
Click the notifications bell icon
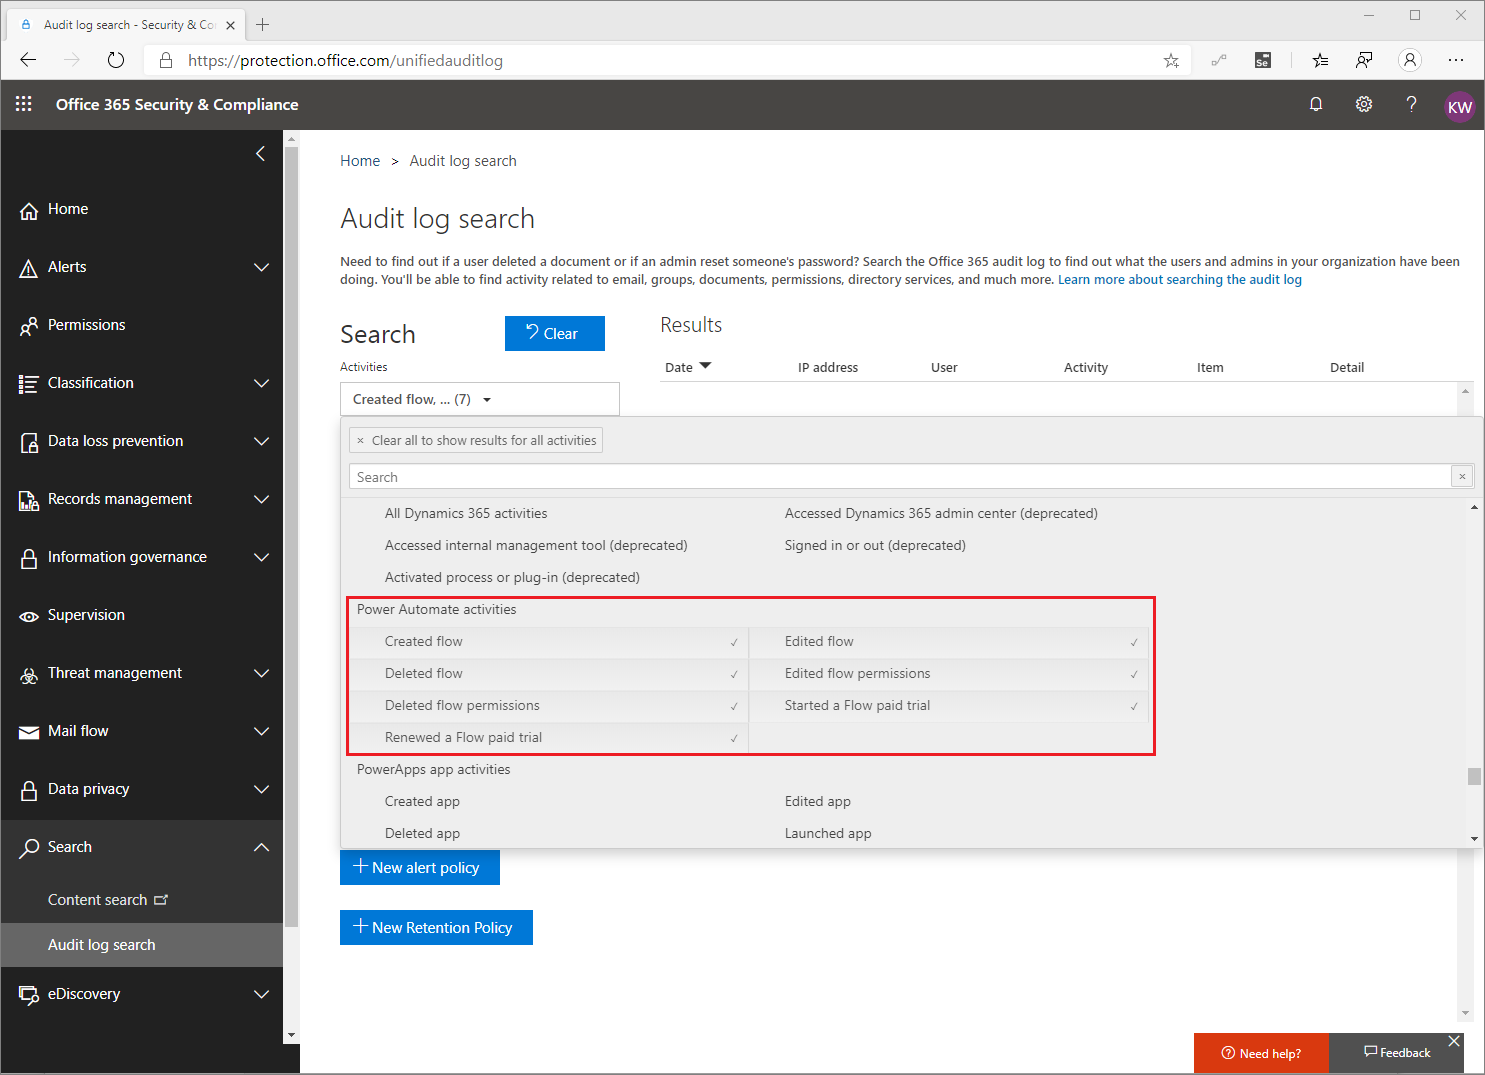point(1316,104)
